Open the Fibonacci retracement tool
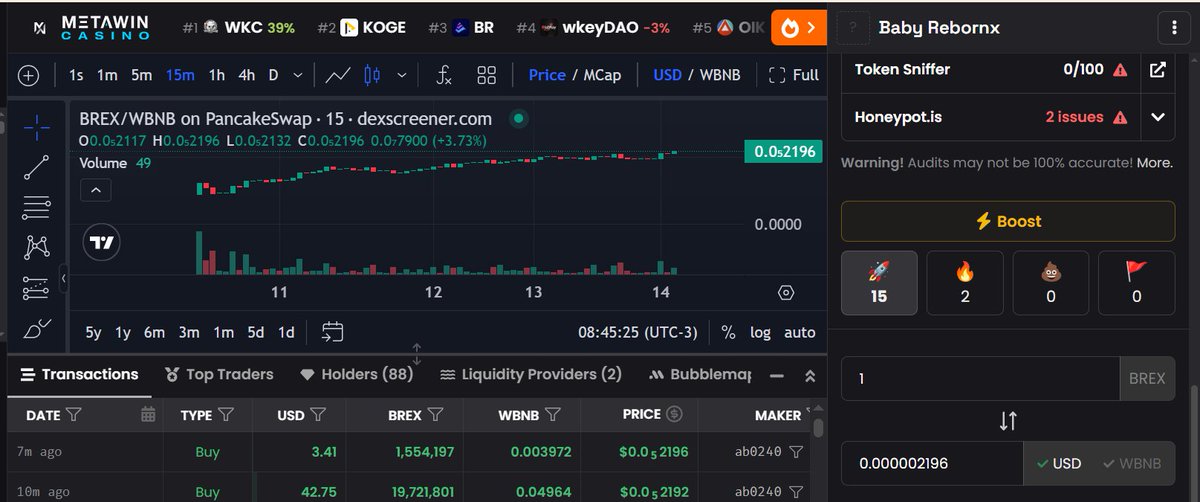The width and height of the screenshot is (1200, 502). coord(36,208)
